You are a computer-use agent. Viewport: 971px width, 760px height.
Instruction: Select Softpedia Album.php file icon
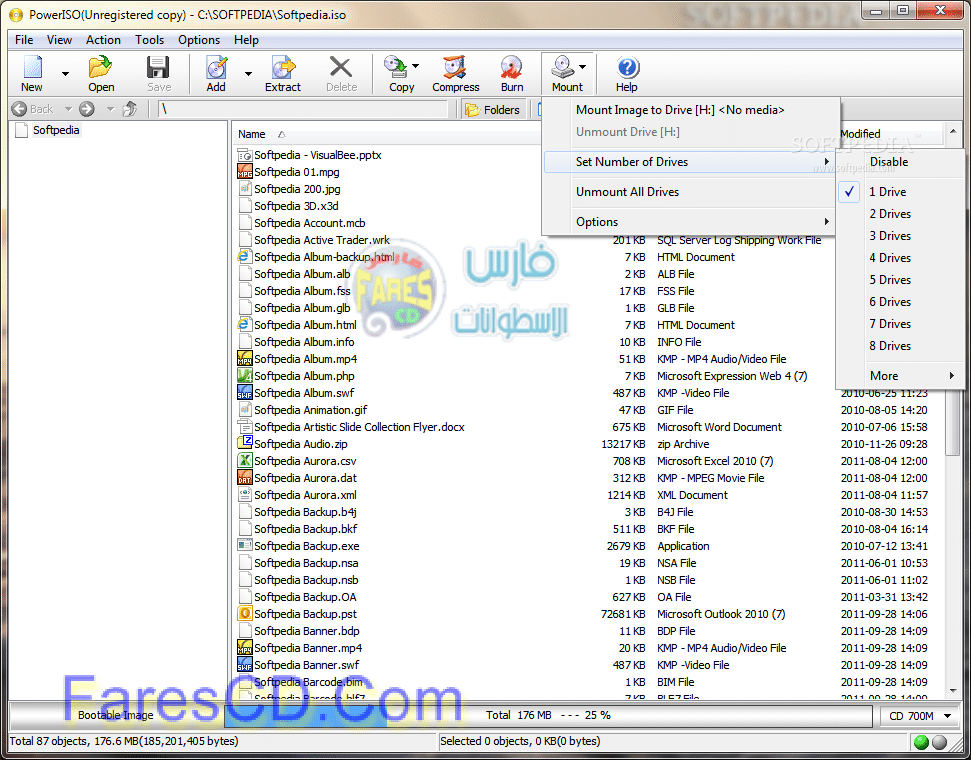tap(245, 375)
